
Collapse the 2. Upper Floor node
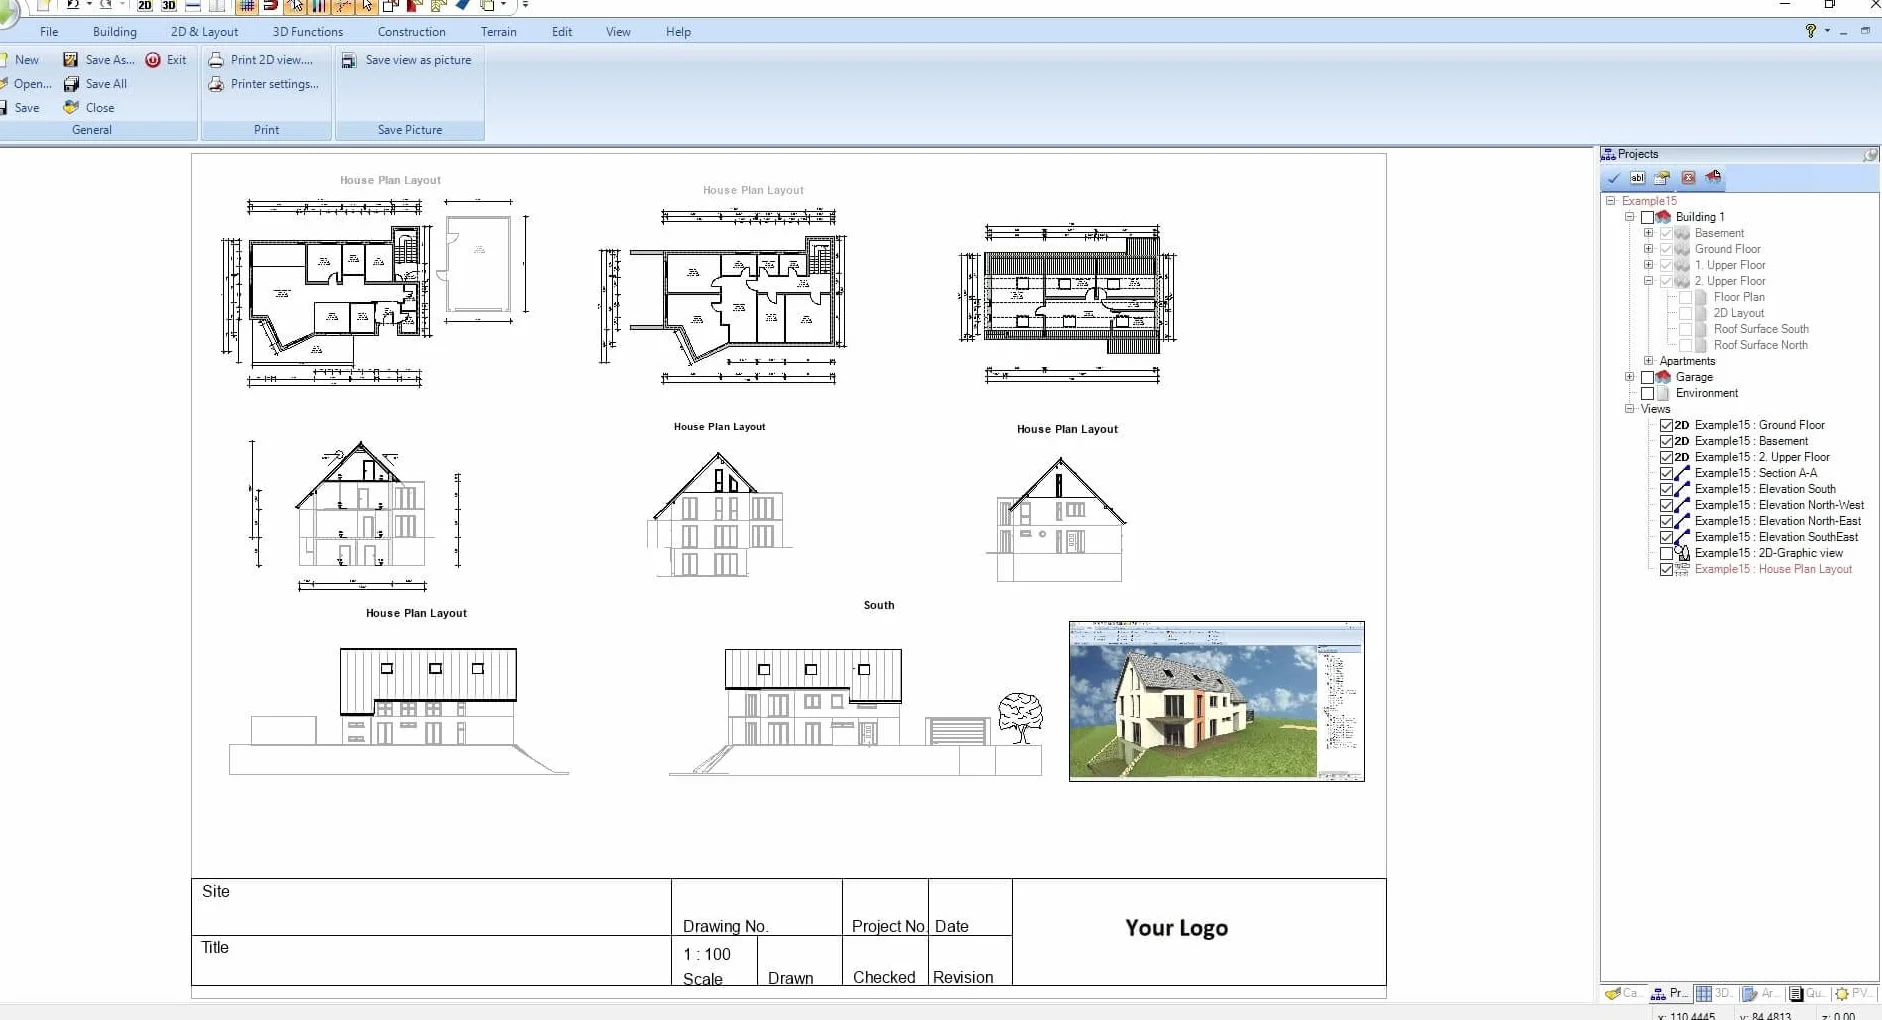1648,281
